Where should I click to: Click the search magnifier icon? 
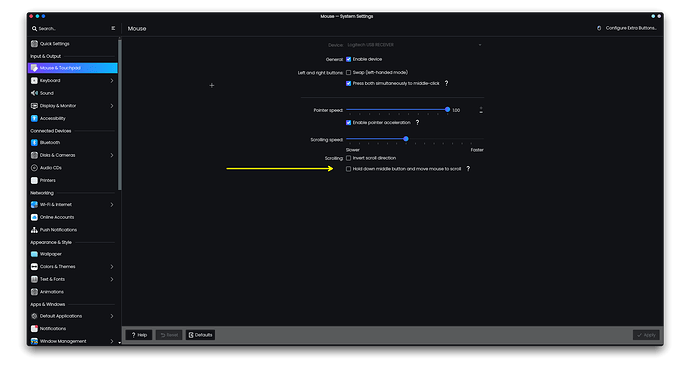click(x=34, y=29)
